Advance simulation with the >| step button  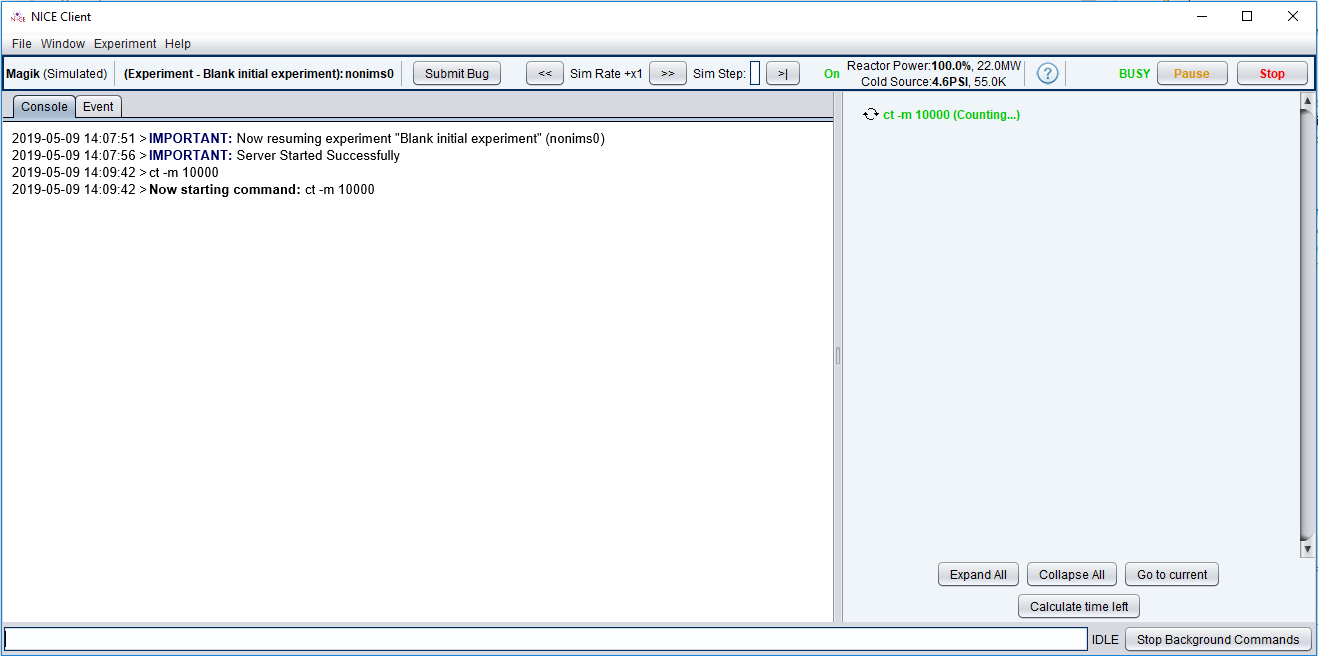(782, 74)
